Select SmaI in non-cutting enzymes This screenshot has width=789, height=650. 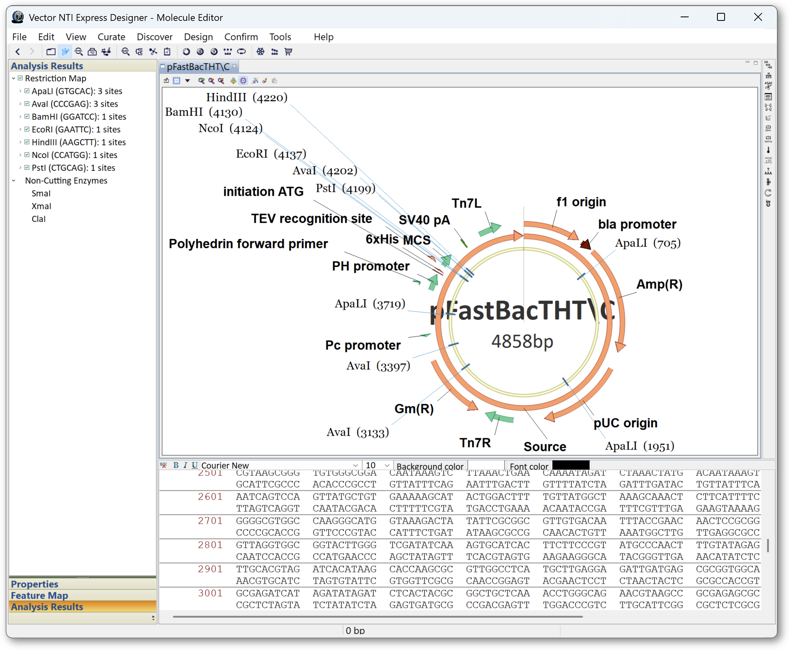(x=41, y=193)
